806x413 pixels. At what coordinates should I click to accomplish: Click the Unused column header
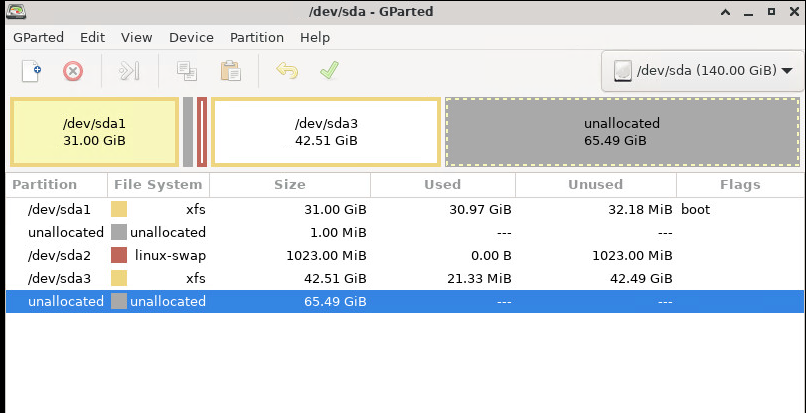596,185
